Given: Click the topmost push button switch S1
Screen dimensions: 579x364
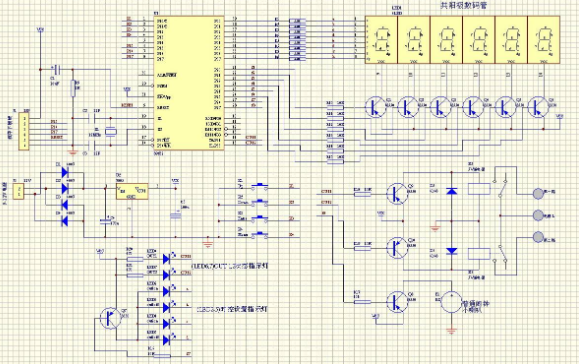Looking at the screenshot, I should 260,186.
